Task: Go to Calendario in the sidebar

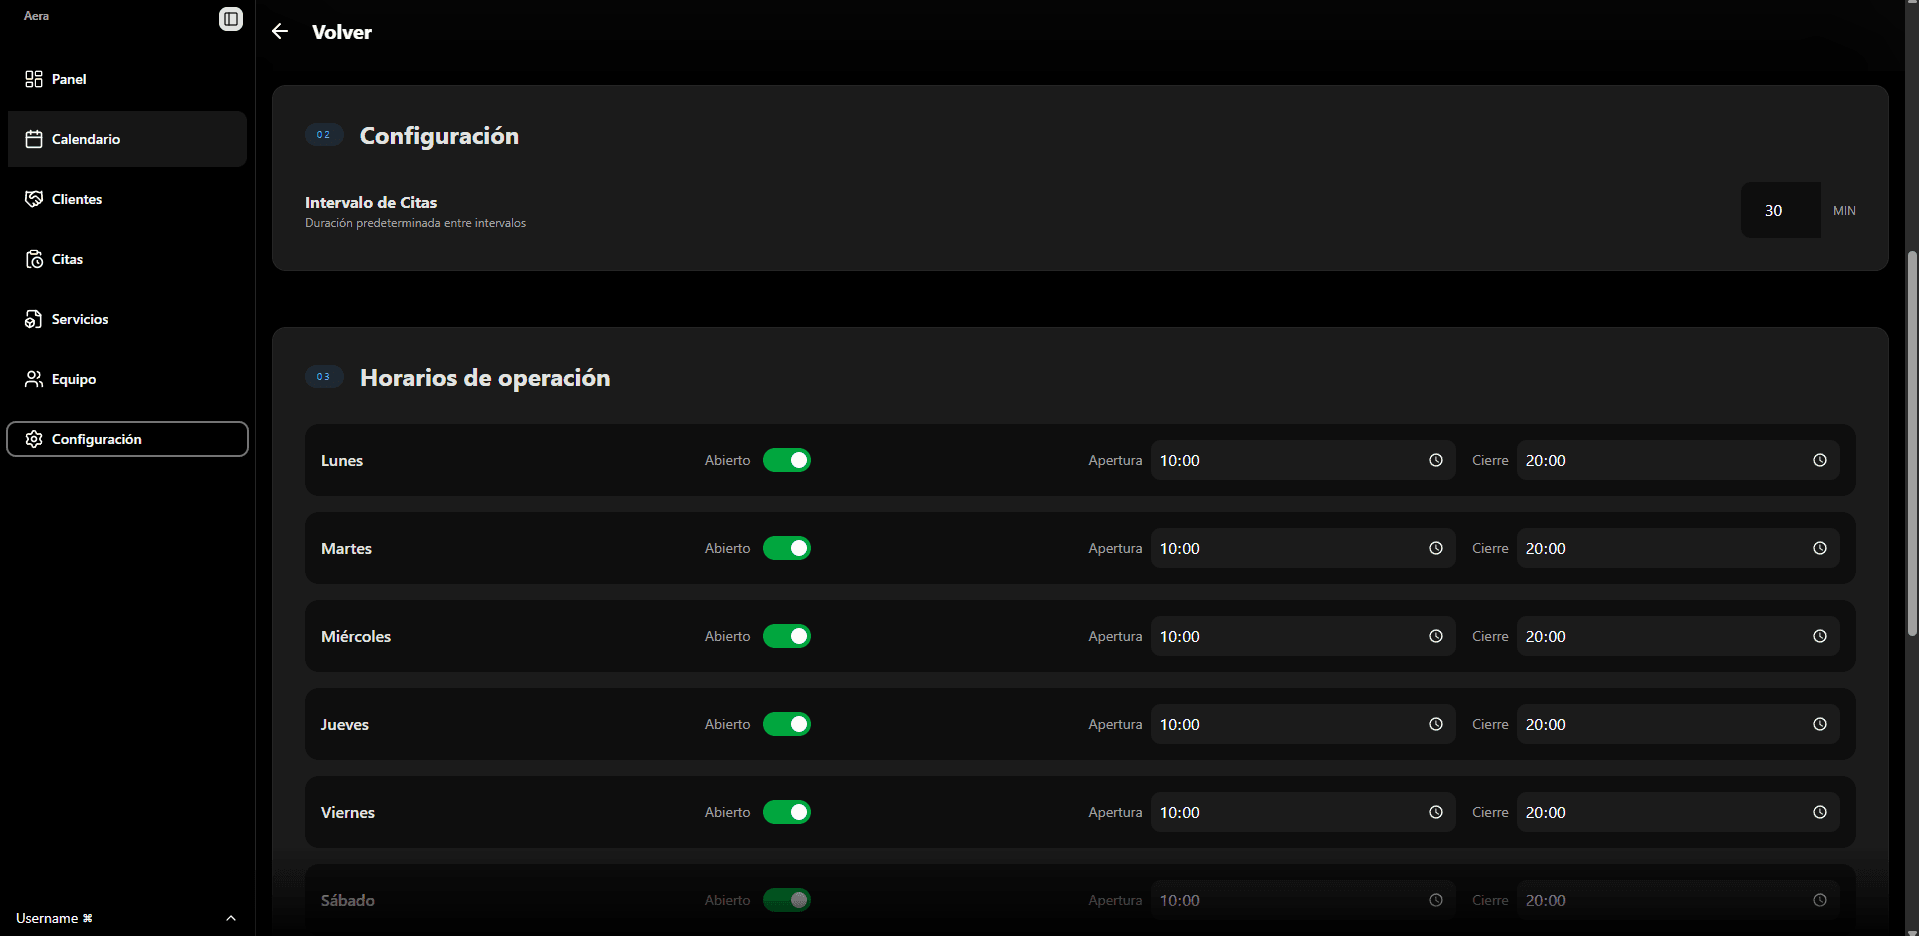Action: [127, 139]
